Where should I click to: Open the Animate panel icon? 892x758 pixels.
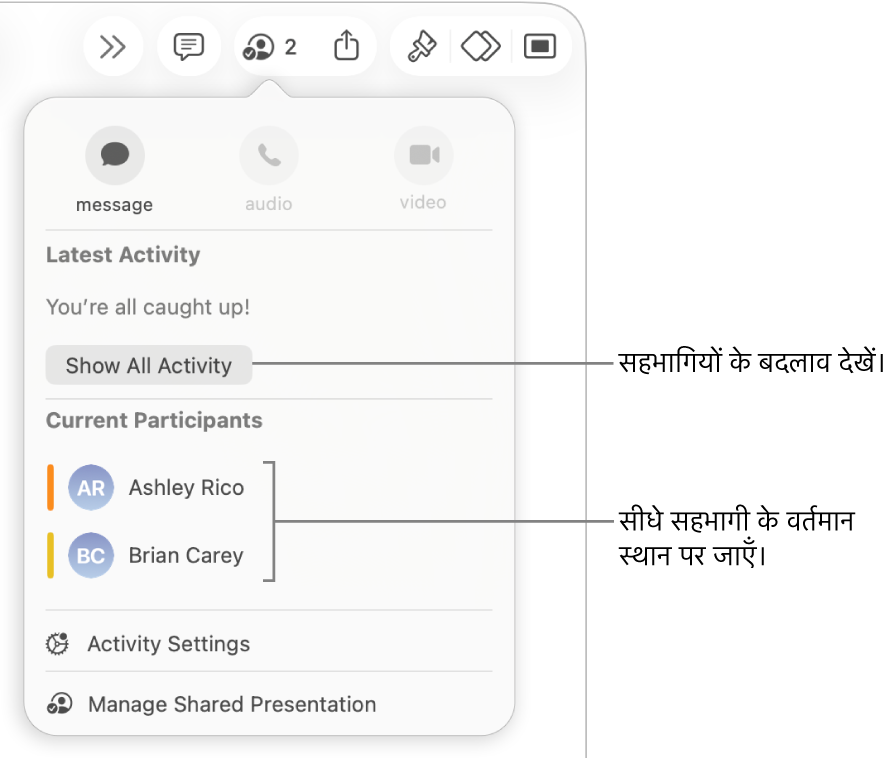click(x=480, y=46)
